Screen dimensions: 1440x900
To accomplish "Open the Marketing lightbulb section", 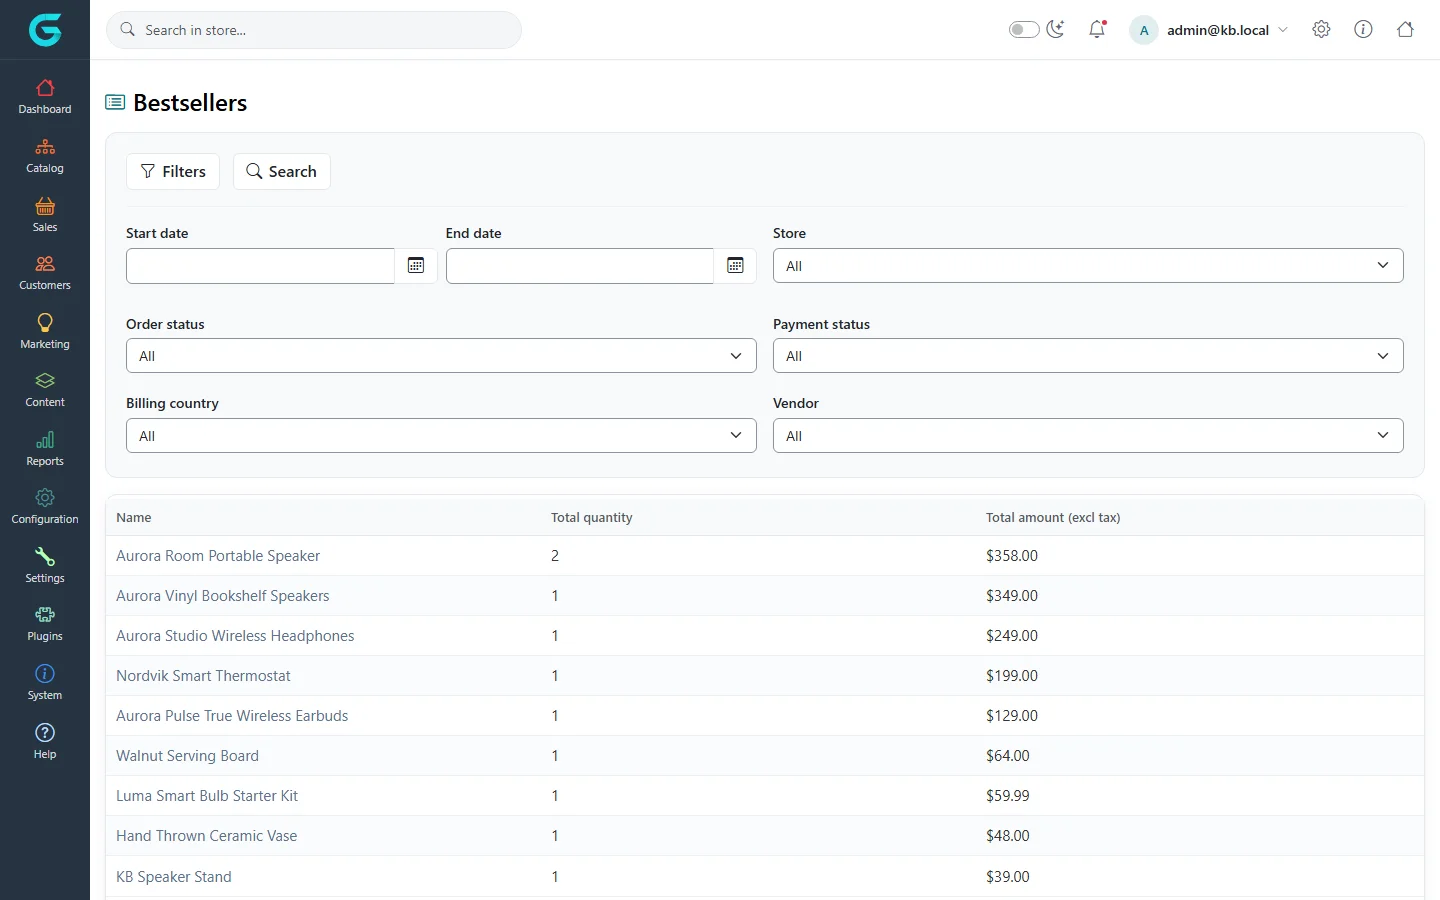I will click(x=45, y=331).
